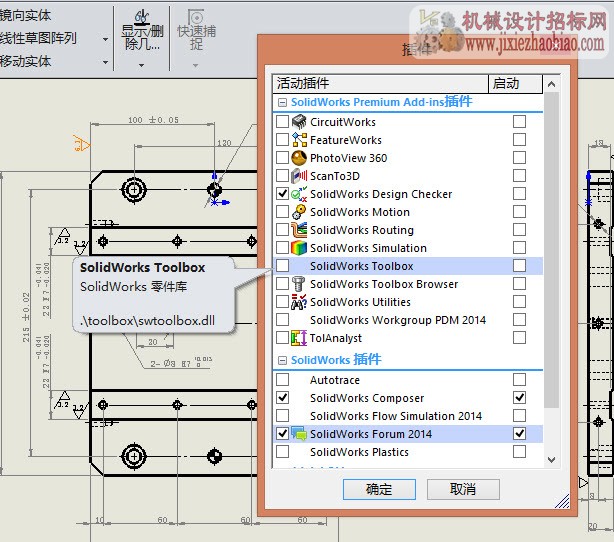614x542 pixels.
Task: Click the FeatureWorks icon
Action: click(299, 140)
